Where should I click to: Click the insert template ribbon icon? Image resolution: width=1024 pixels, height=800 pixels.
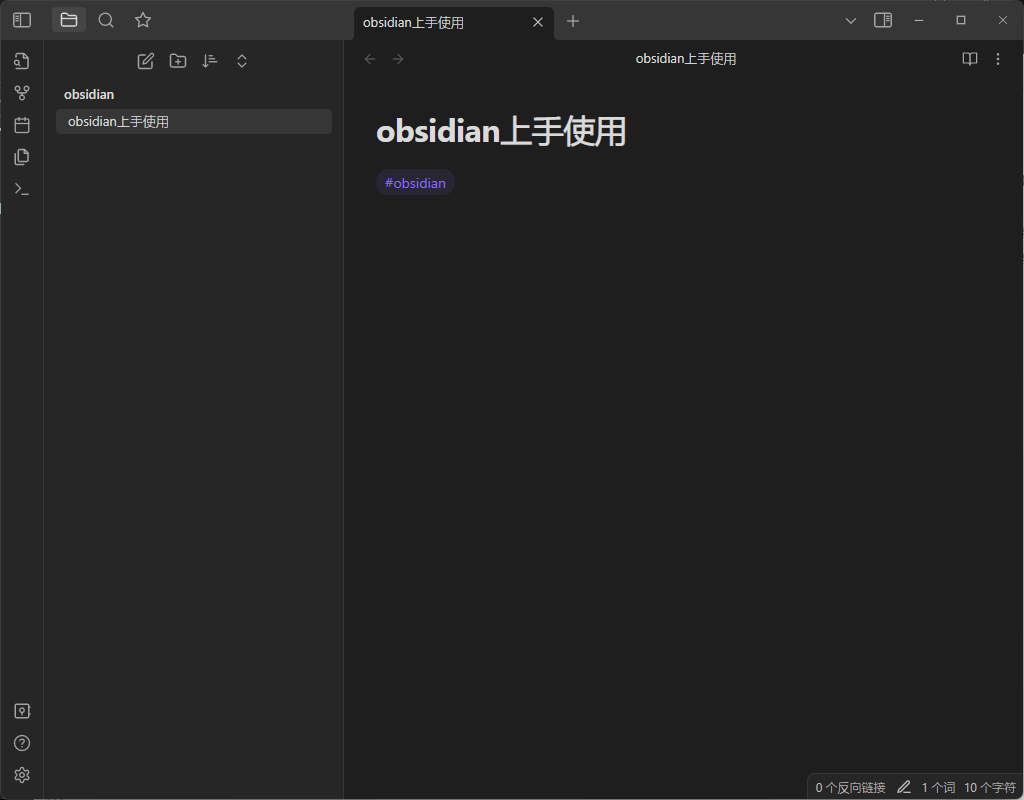(22, 157)
